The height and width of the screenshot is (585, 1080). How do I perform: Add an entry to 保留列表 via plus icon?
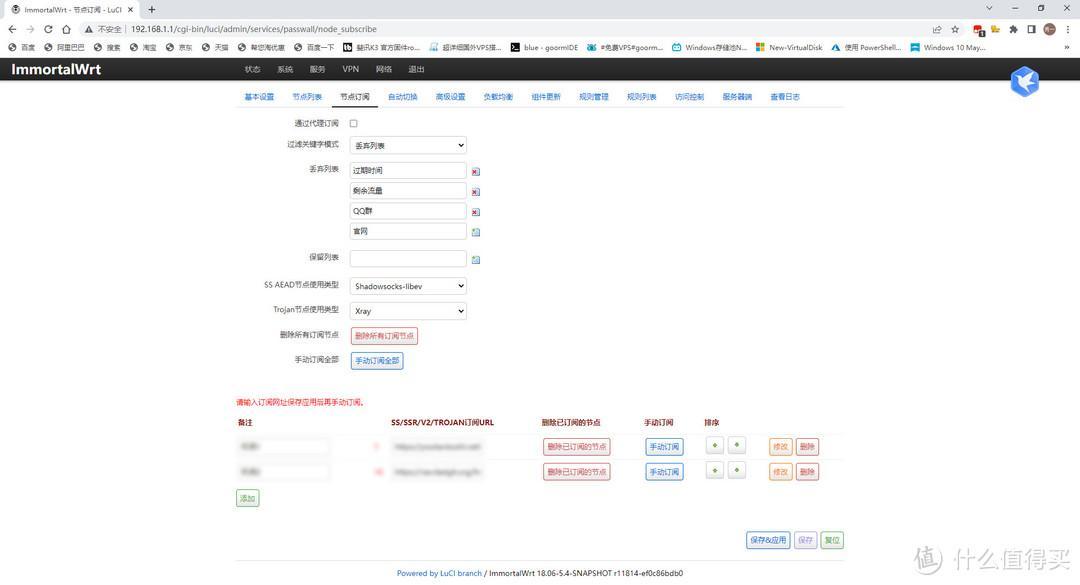tap(475, 258)
